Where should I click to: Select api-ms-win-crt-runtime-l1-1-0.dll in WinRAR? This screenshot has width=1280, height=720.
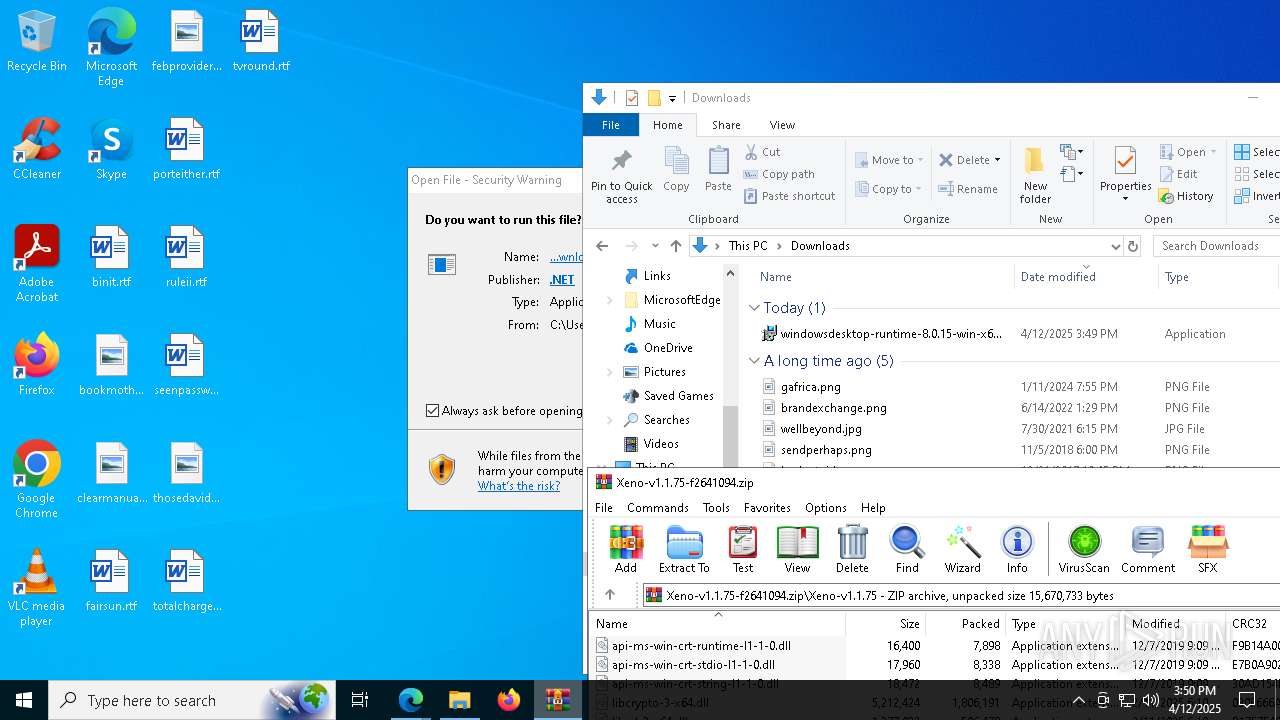(x=700, y=646)
